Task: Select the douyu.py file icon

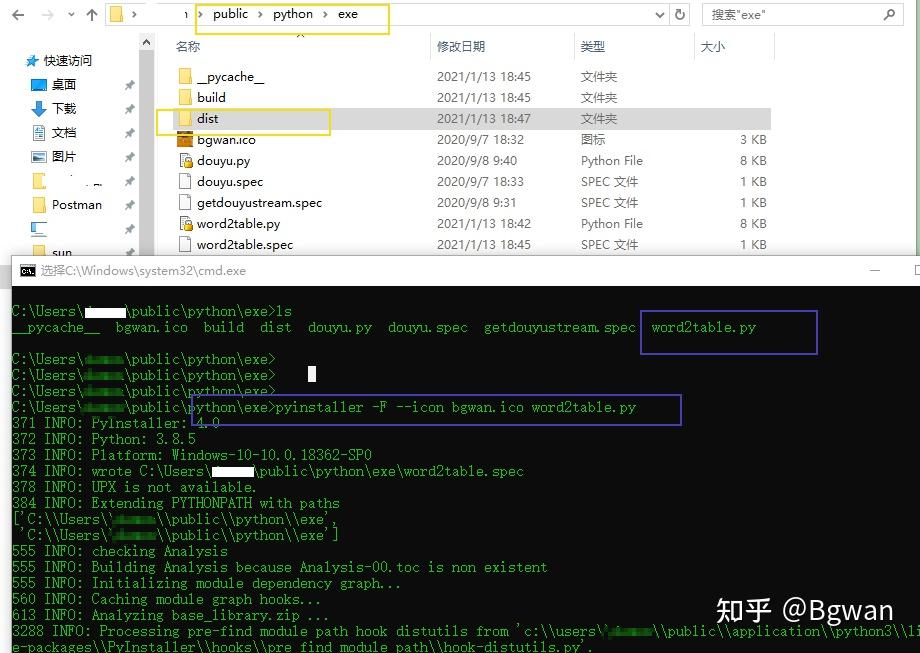Action: coord(185,160)
